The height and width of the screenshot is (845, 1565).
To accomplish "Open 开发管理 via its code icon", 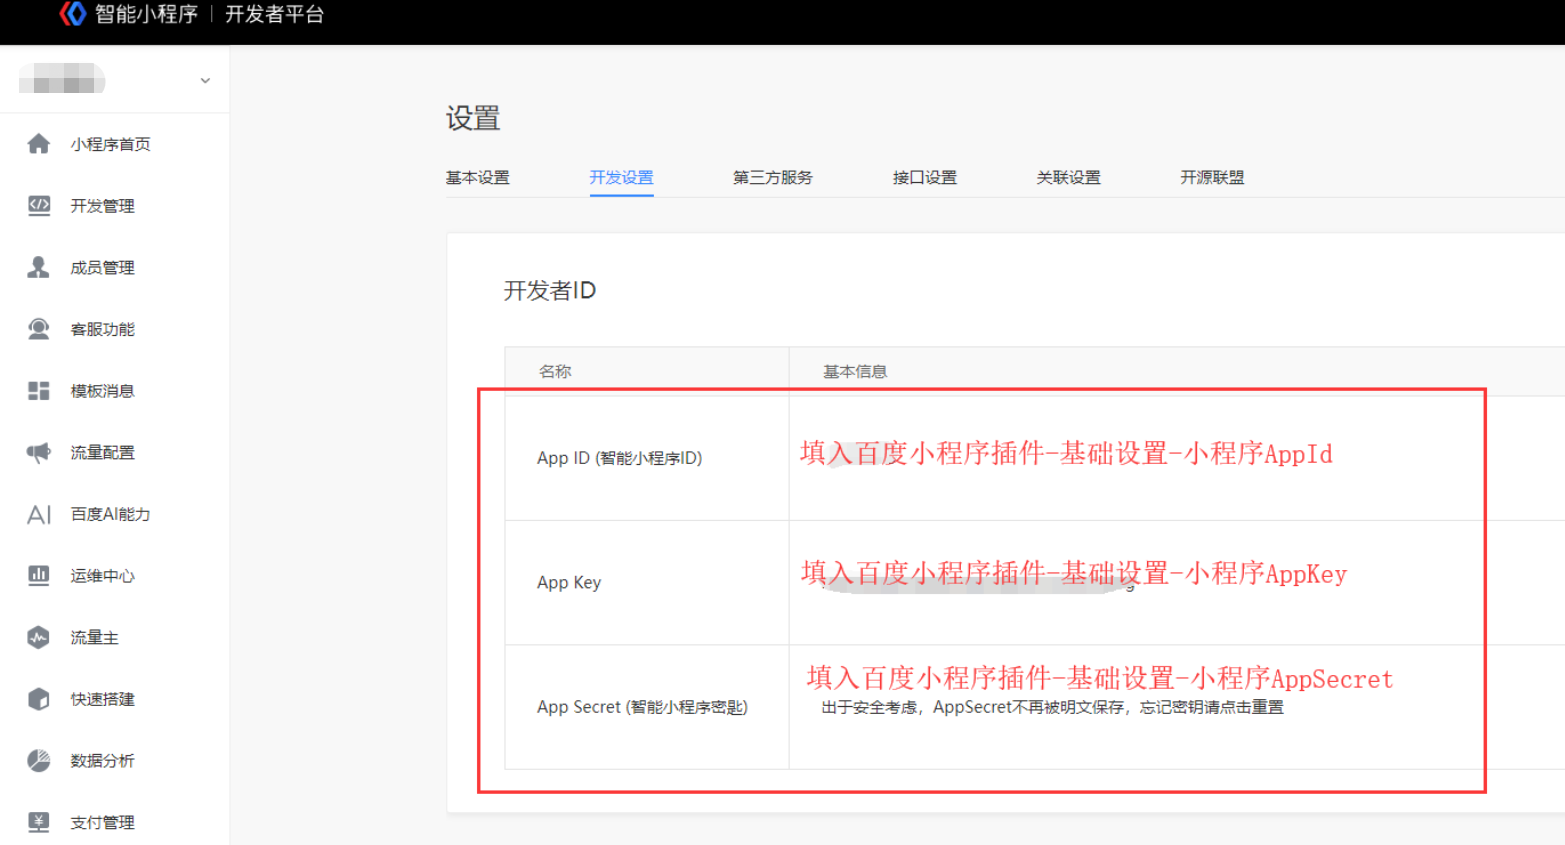I will tap(39, 206).
